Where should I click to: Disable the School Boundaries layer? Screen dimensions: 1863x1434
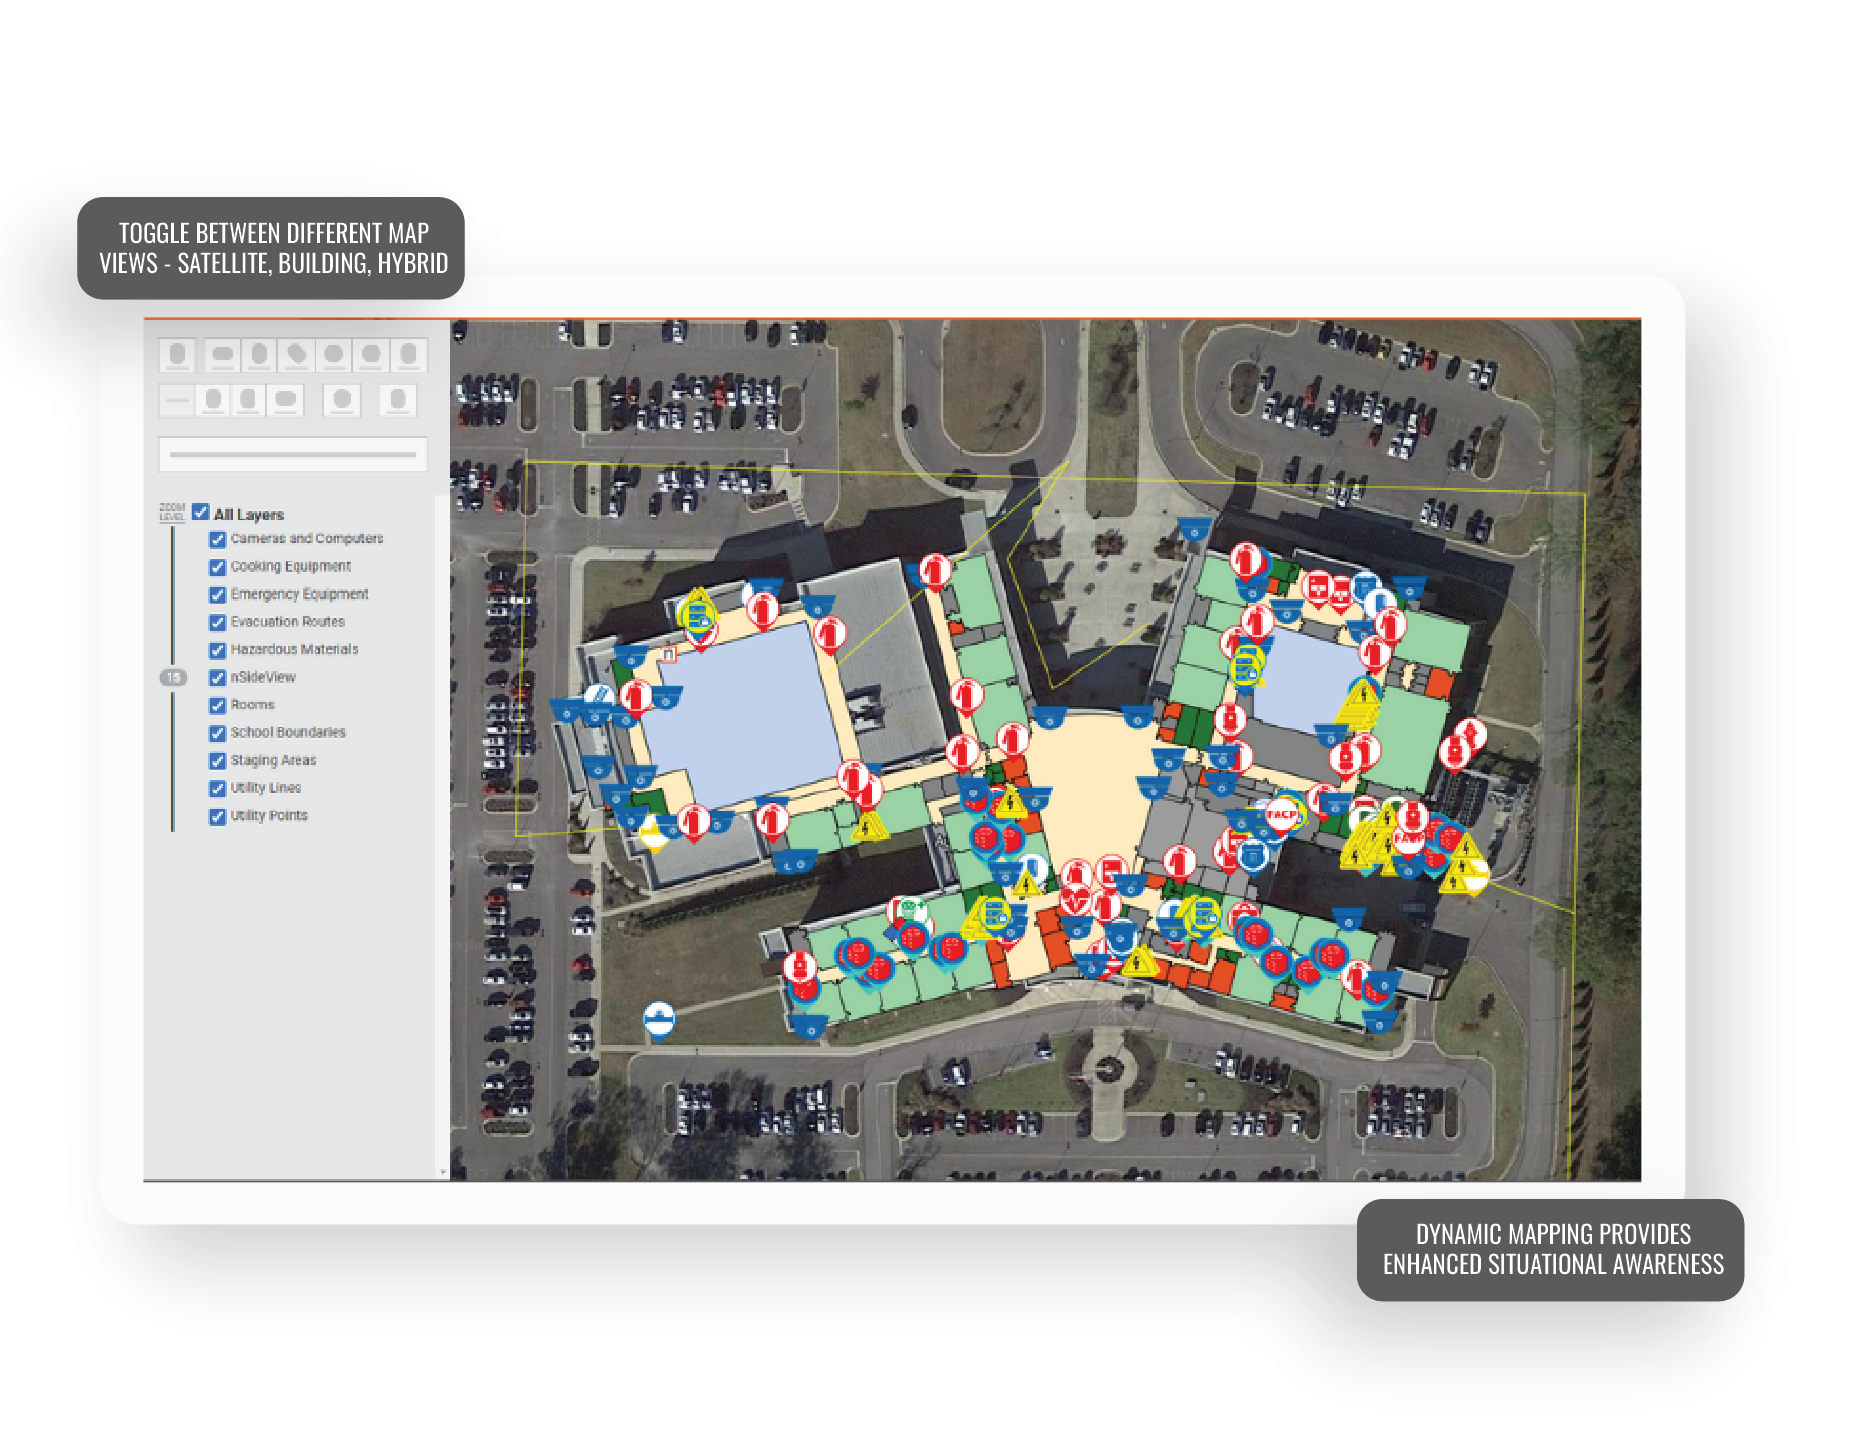216,732
